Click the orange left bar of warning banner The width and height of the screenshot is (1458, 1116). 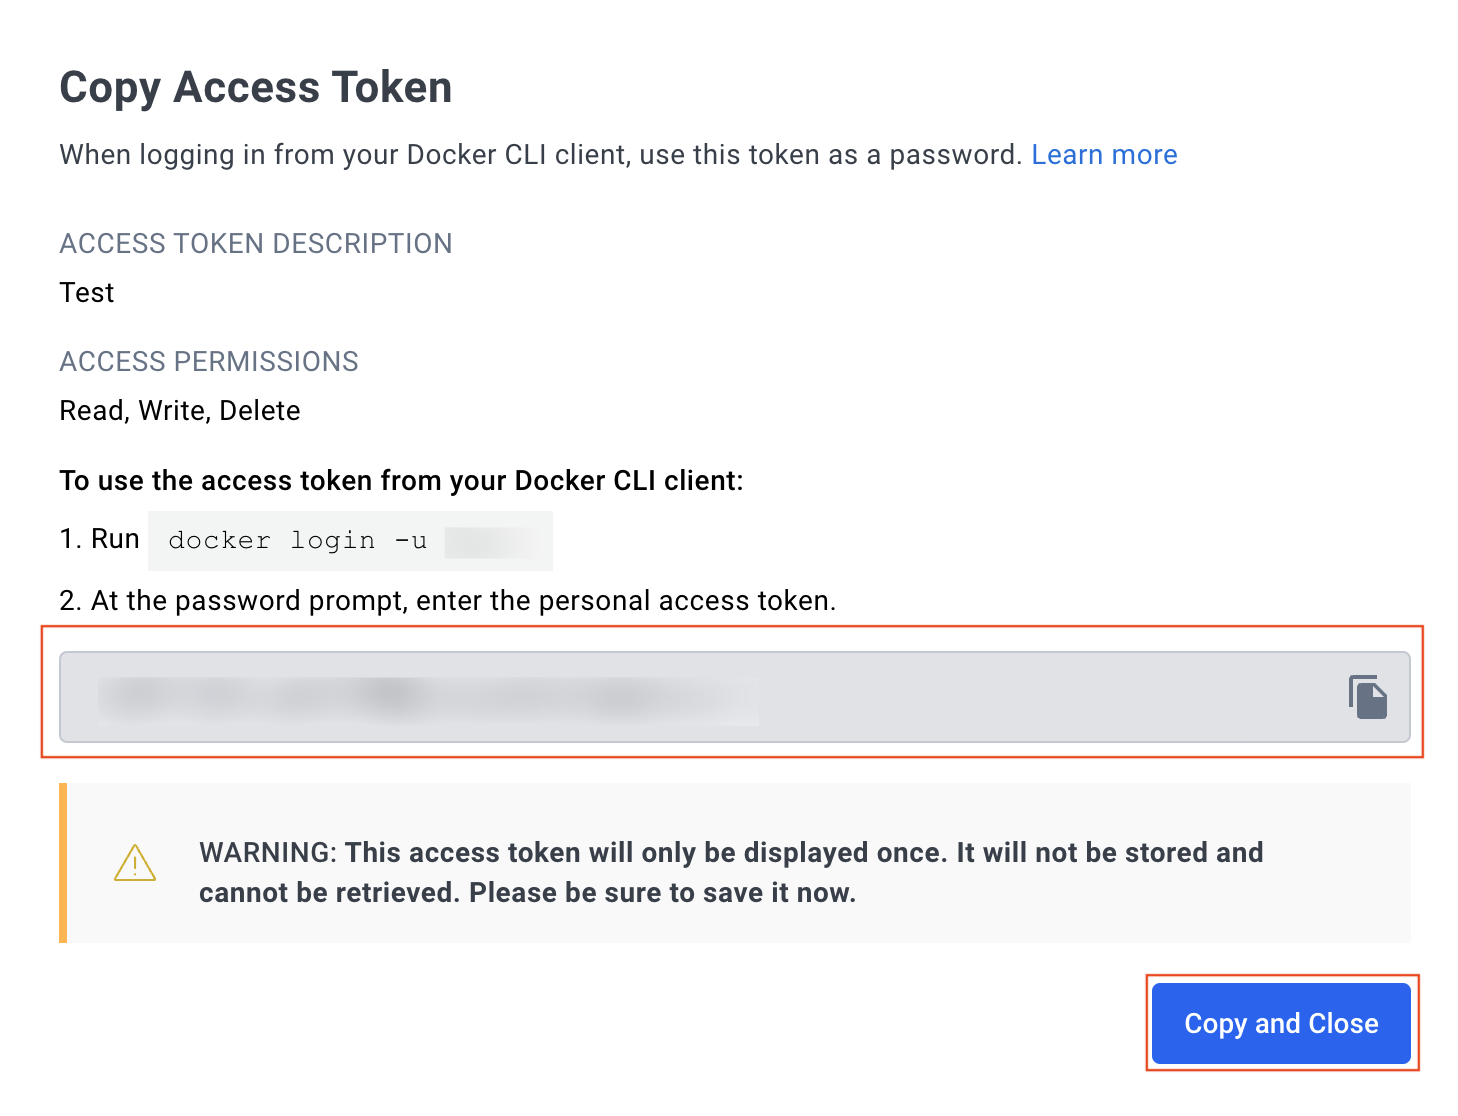point(63,863)
